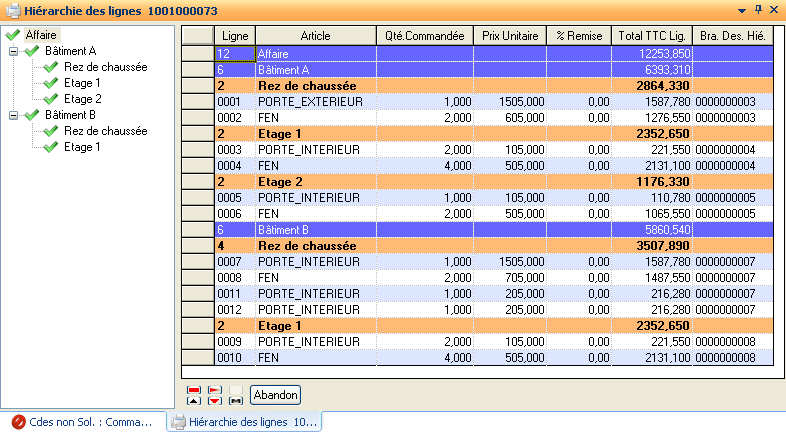Collapse the Bâtiment A tree node
This screenshot has width=786, height=434.
point(13,51)
